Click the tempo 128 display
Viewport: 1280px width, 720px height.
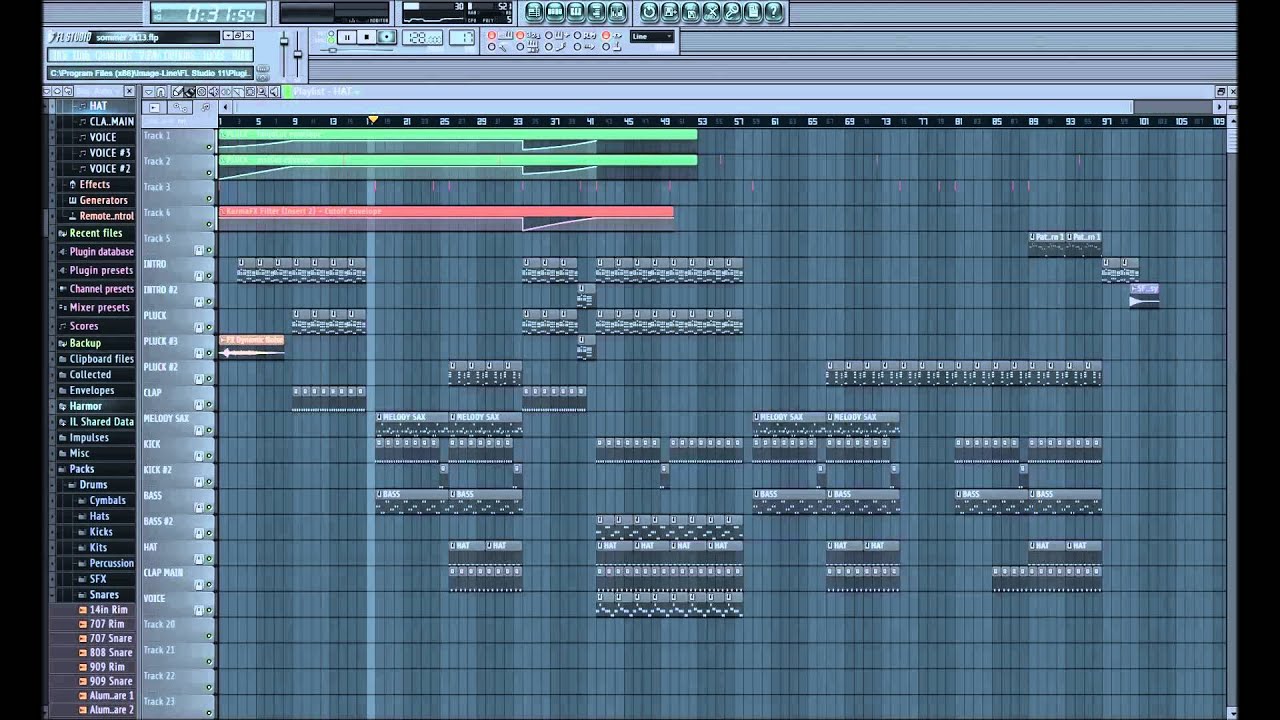(x=422, y=37)
